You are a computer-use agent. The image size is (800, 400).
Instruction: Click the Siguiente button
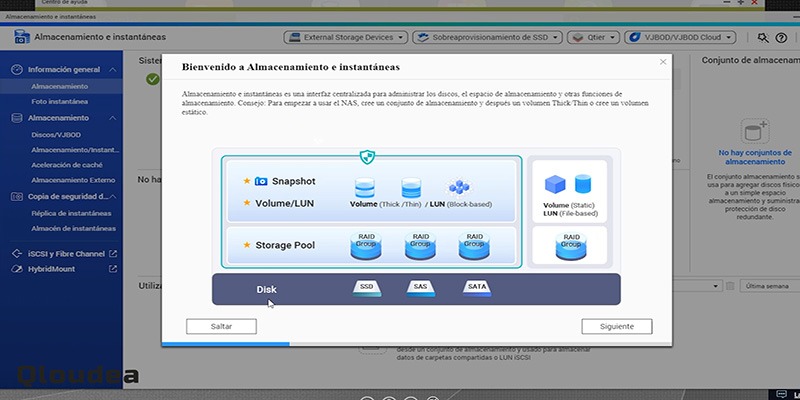click(x=616, y=327)
